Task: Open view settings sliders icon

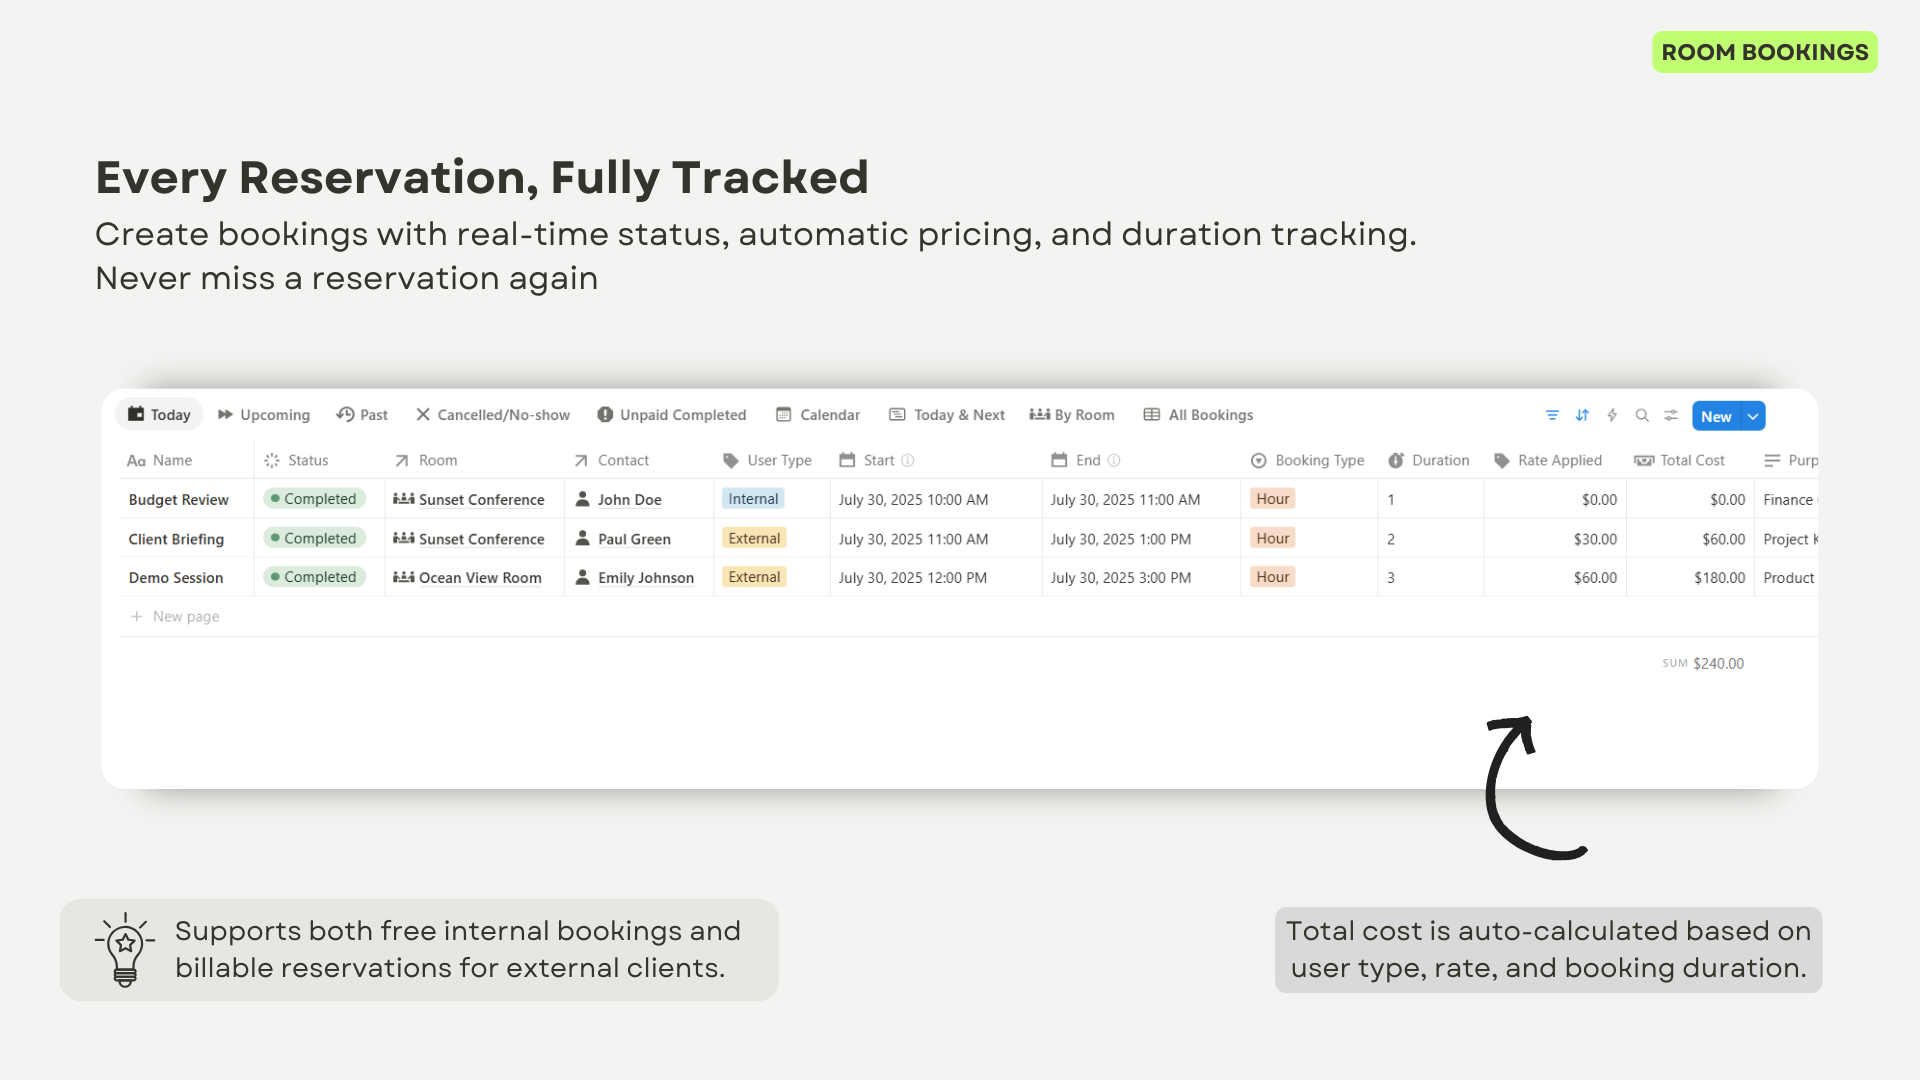Action: [1671, 415]
